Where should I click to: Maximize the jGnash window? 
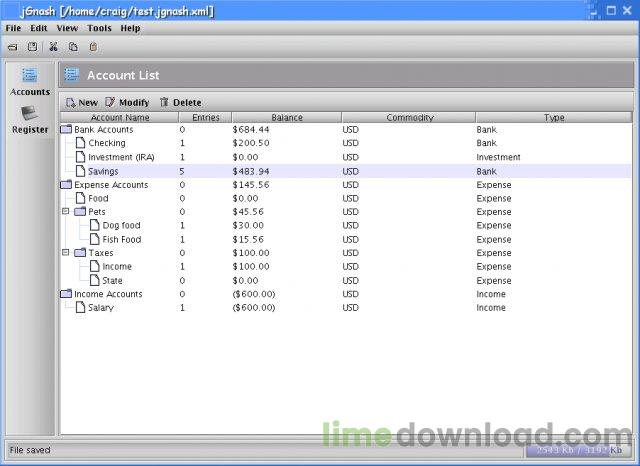click(611, 10)
